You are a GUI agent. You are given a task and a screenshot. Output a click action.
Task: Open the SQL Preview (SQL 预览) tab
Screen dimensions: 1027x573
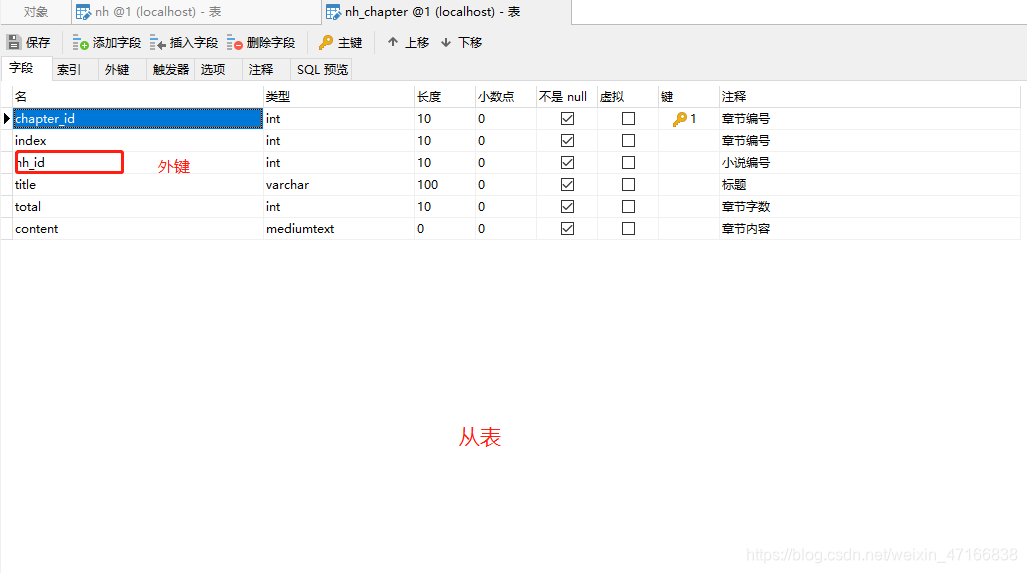(x=322, y=69)
